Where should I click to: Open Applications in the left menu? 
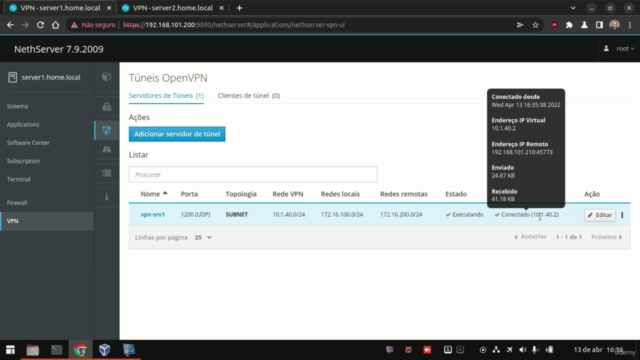(x=23, y=124)
